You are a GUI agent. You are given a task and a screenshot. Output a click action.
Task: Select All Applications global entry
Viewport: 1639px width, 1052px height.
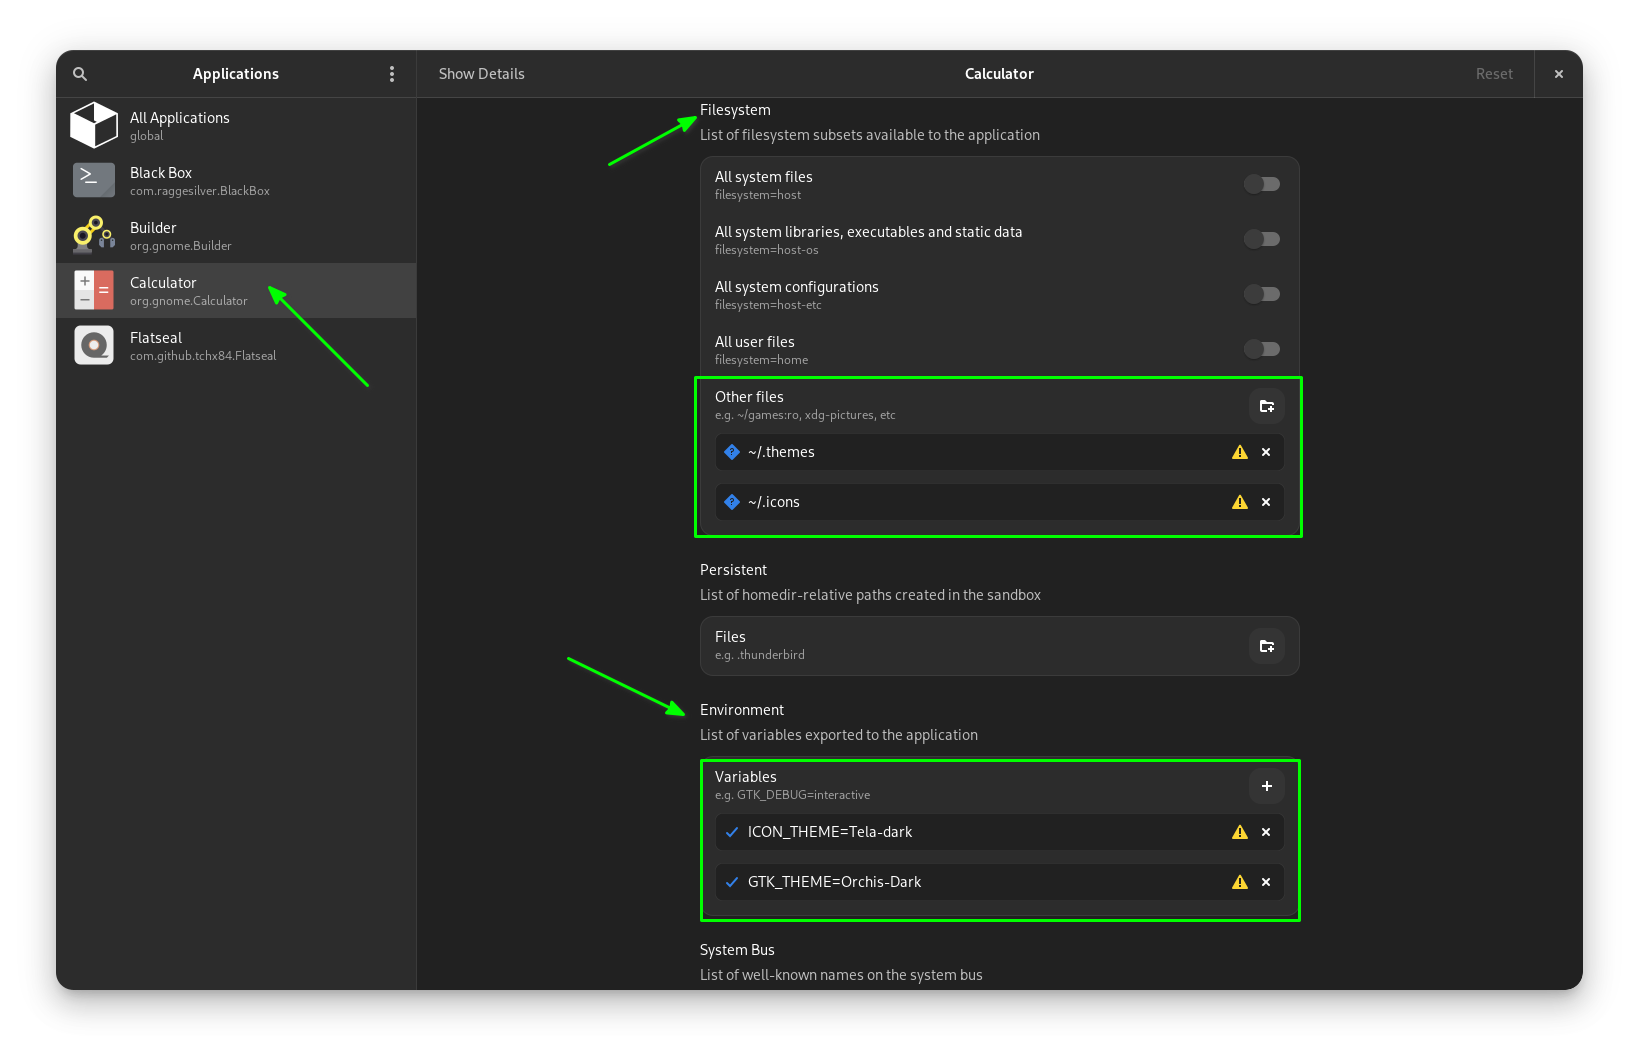(x=236, y=126)
